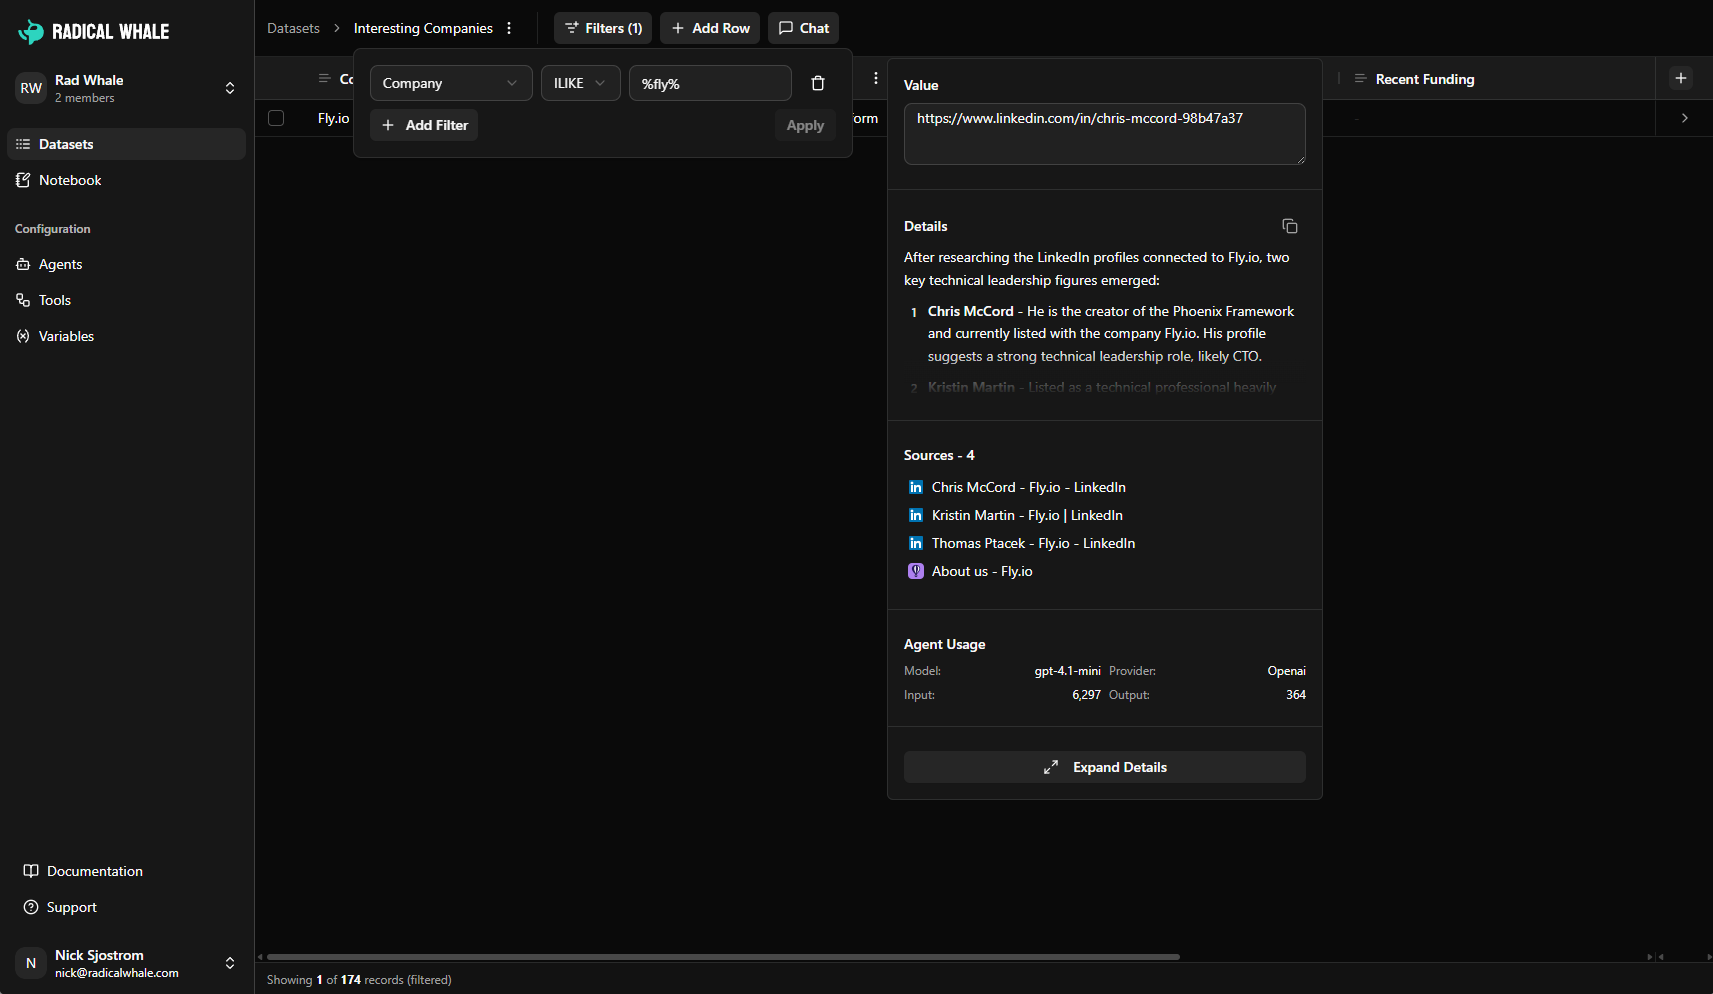Open the Chat panel
Viewport: 1713px width, 994px height.
click(x=803, y=28)
